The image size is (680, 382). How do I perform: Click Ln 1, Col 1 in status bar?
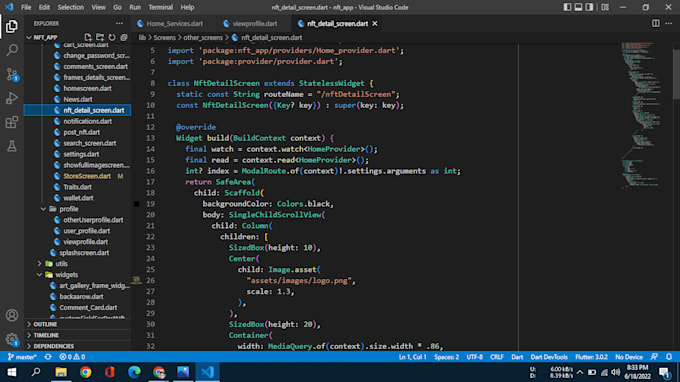click(412, 357)
